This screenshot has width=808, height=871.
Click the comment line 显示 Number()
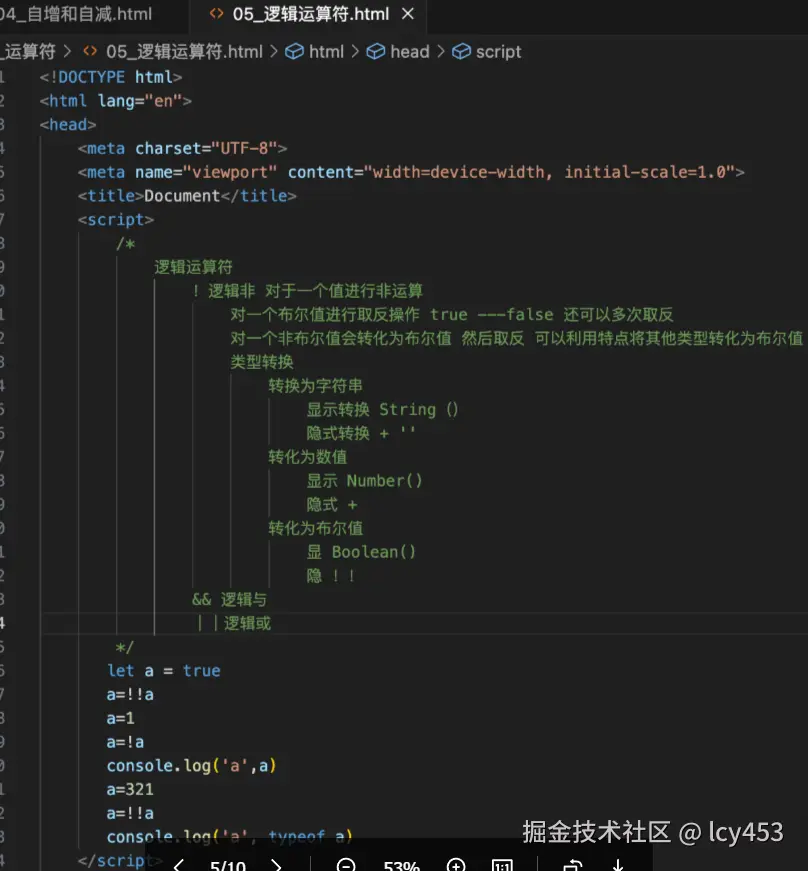click(x=364, y=481)
